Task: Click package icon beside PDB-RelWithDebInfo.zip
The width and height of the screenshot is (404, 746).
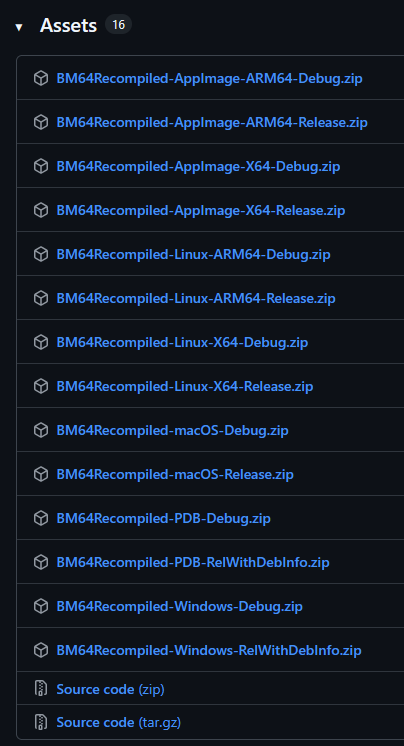Action: tap(41, 562)
